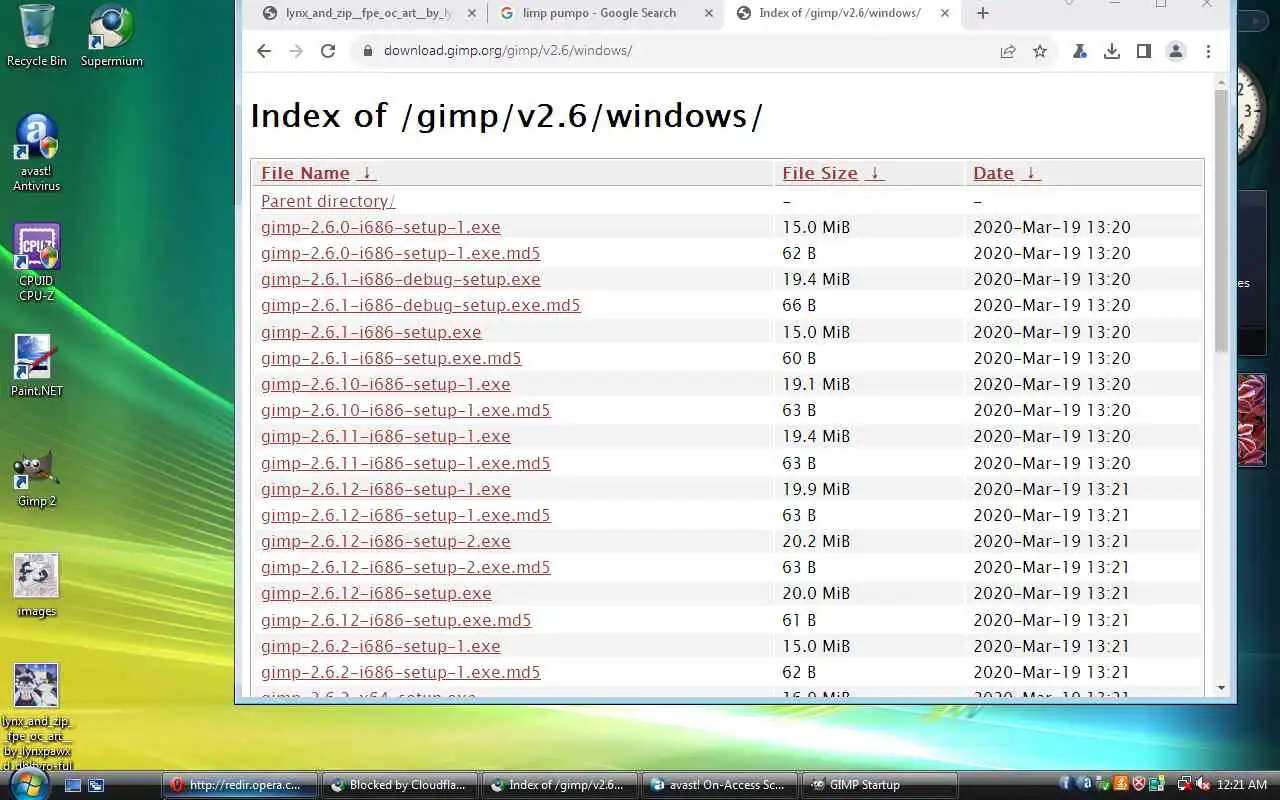The image size is (1280, 800).
Task: Click Show Desktop quick launch icon
Action: click(x=73, y=786)
